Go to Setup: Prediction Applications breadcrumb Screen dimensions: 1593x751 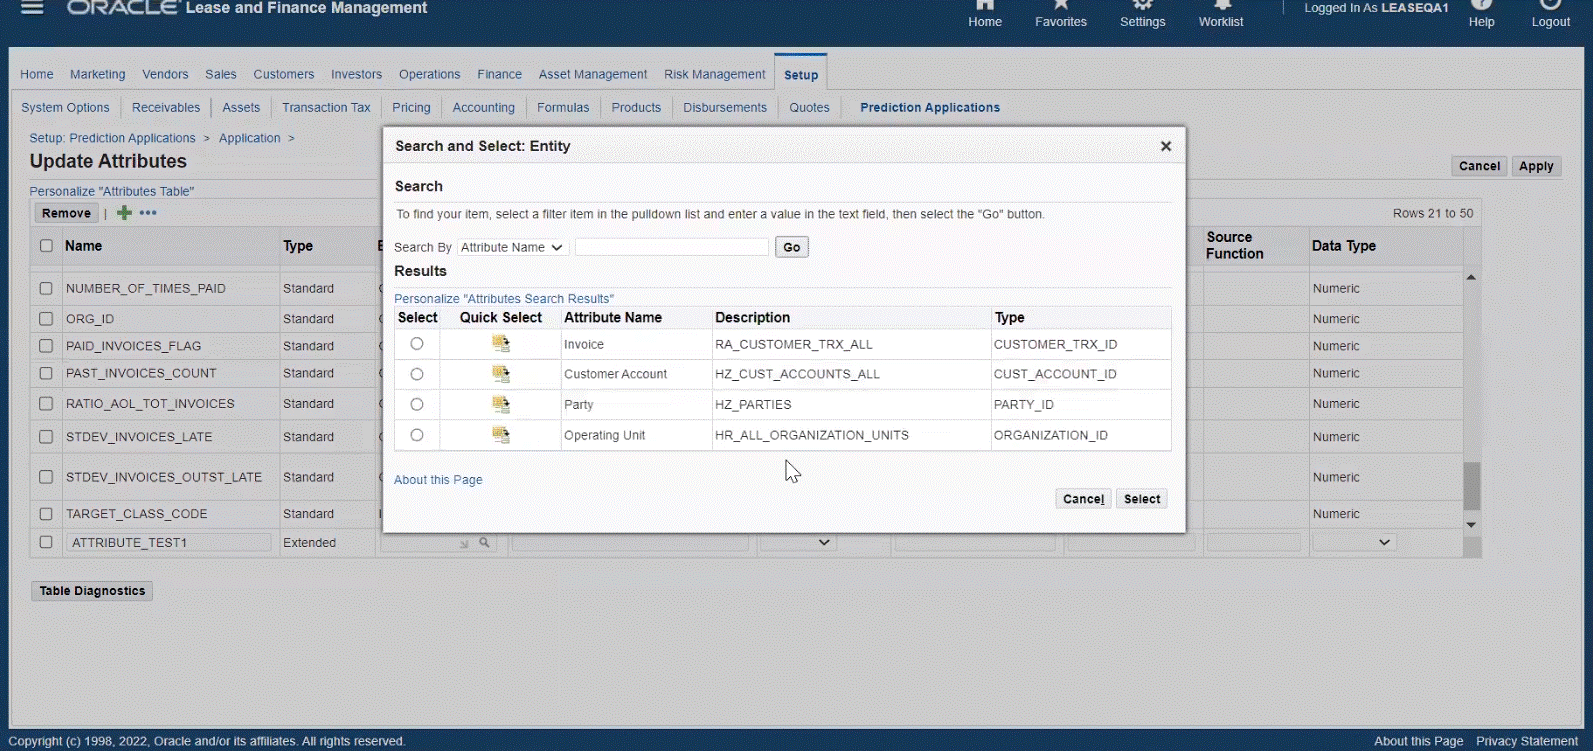pos(112,138)
